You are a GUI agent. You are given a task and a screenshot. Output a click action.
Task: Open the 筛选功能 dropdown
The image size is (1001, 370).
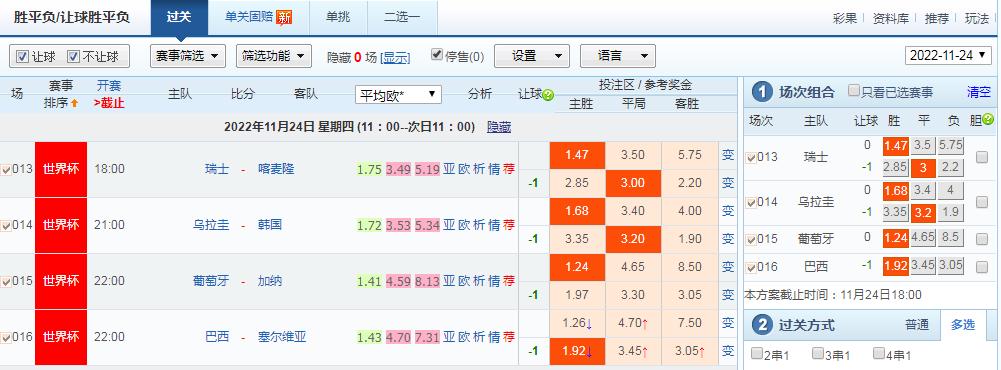(274, 56)
